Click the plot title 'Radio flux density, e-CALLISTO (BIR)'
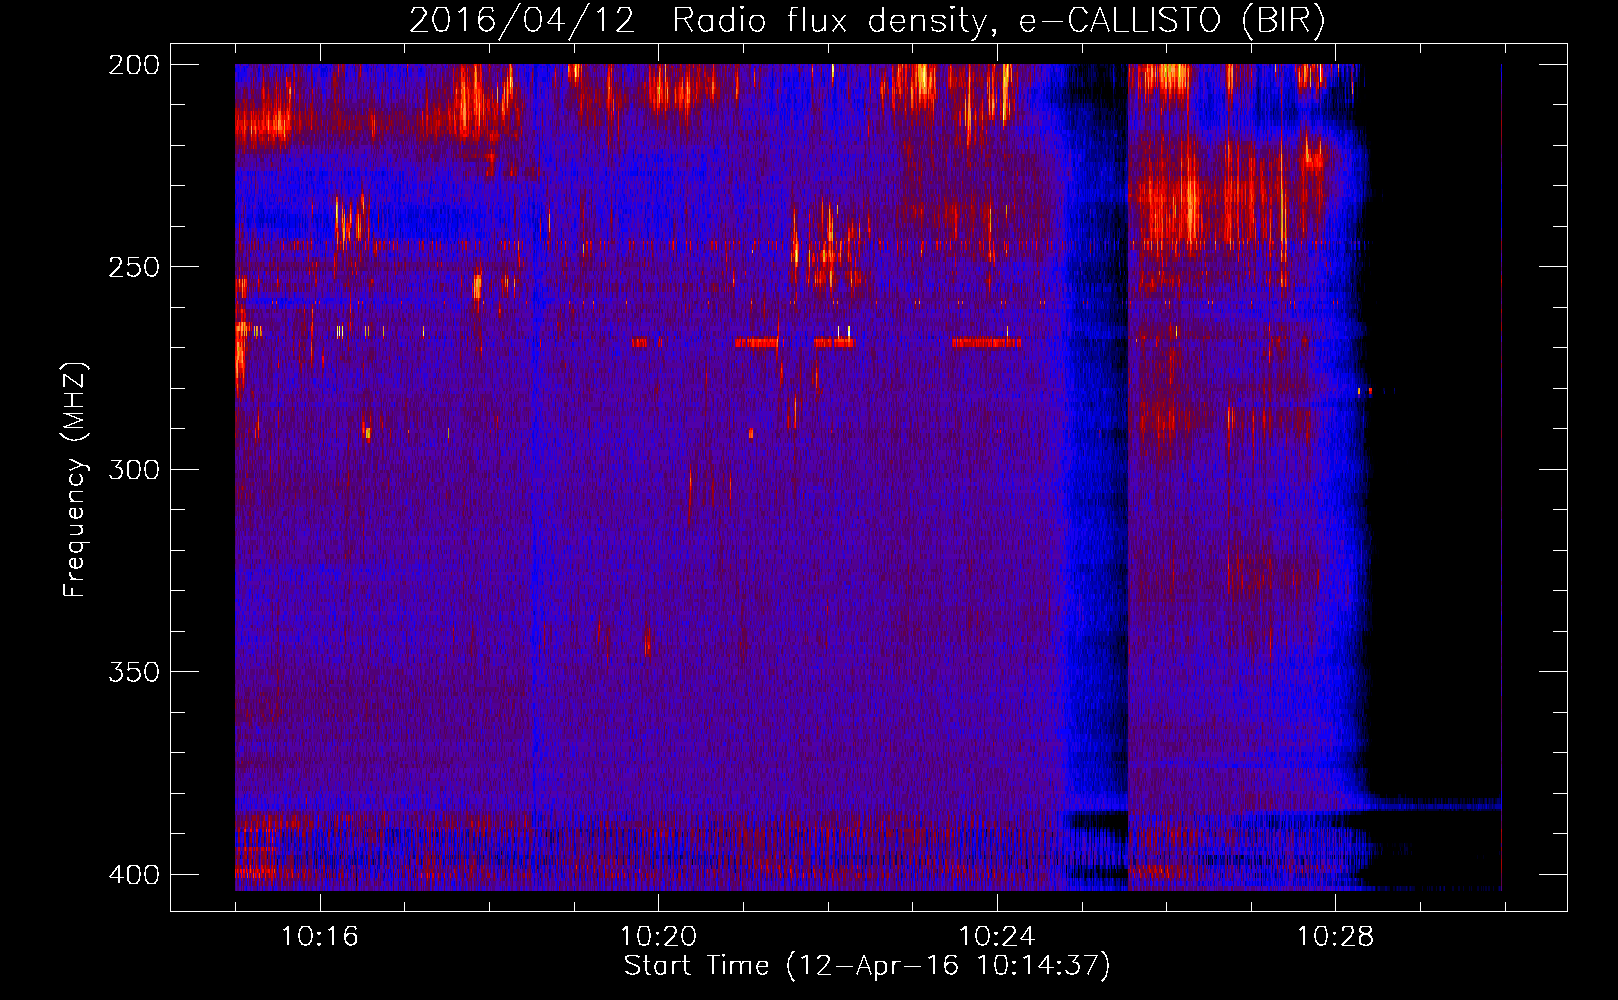 tap(998, 21)
